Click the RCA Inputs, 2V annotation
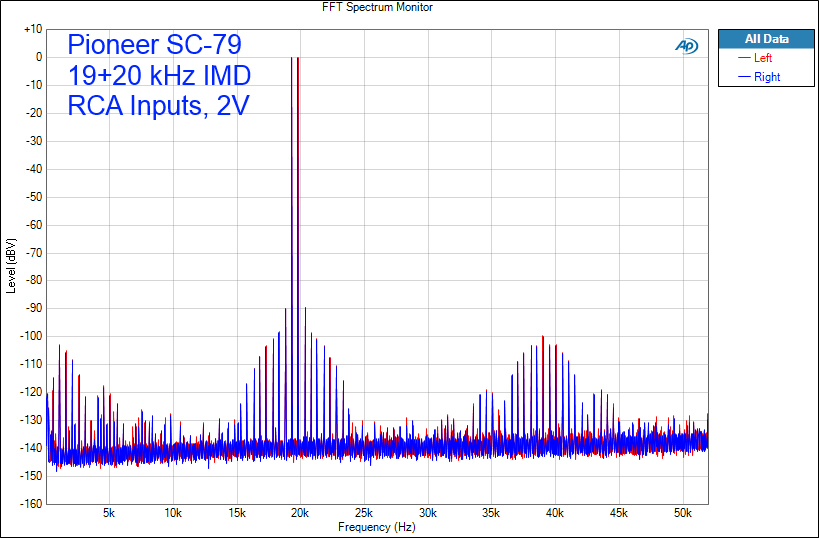Screen dimensions: 819x538 coord(158,105)
